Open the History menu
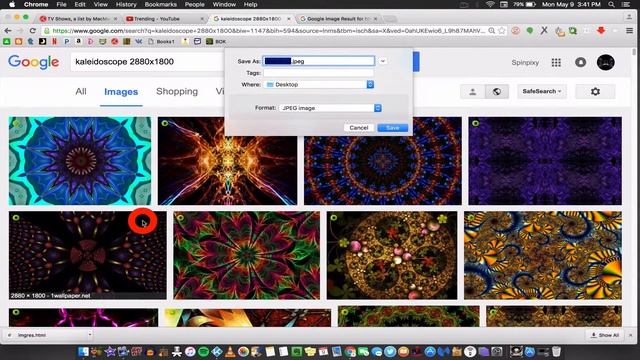 [x=126, y=4]
